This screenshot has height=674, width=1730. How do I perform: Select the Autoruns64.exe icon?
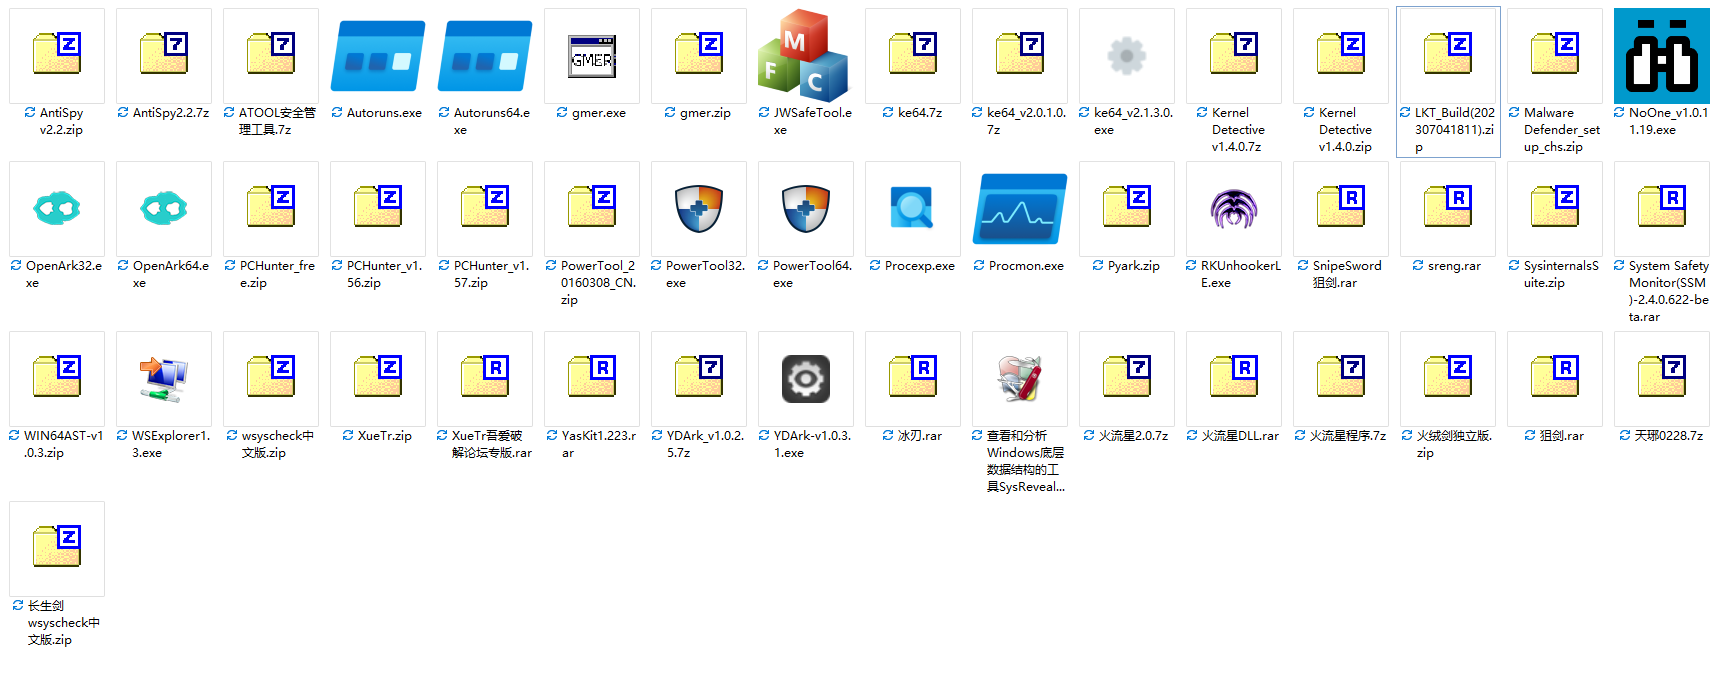[x=485, y=56]
